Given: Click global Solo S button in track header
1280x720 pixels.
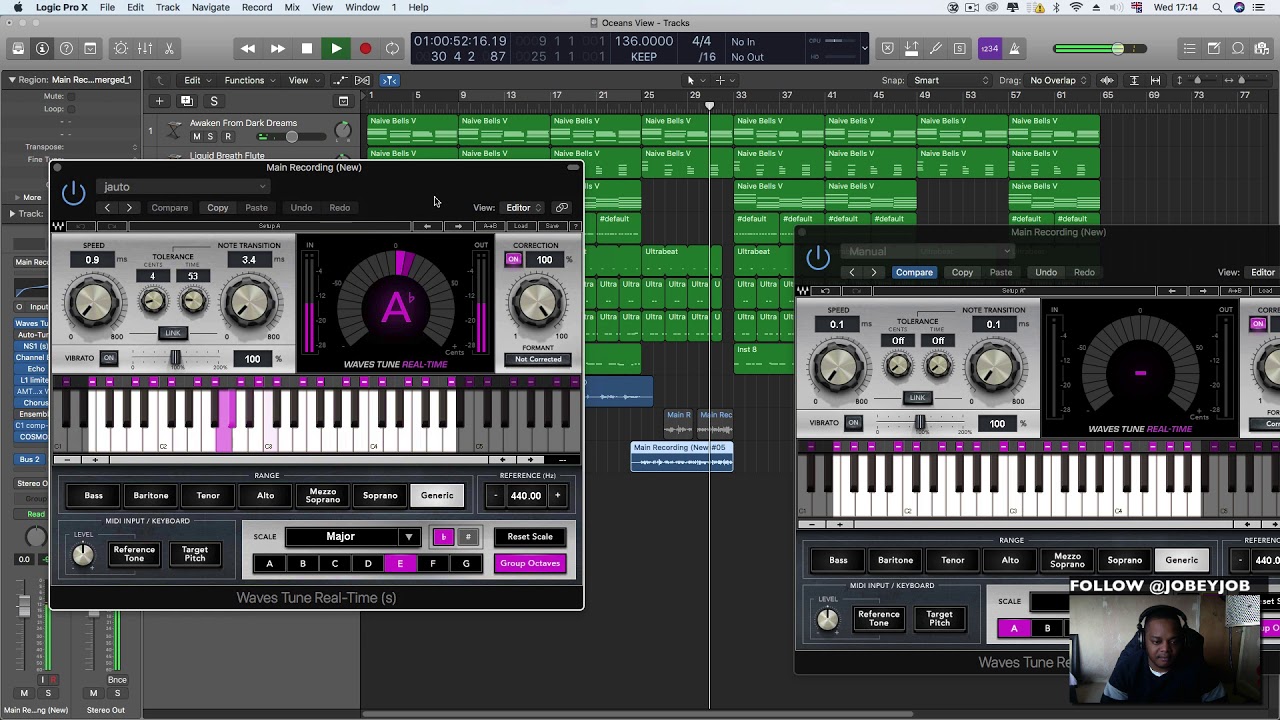Looking at the screenshot, I should tap(213, 101).
